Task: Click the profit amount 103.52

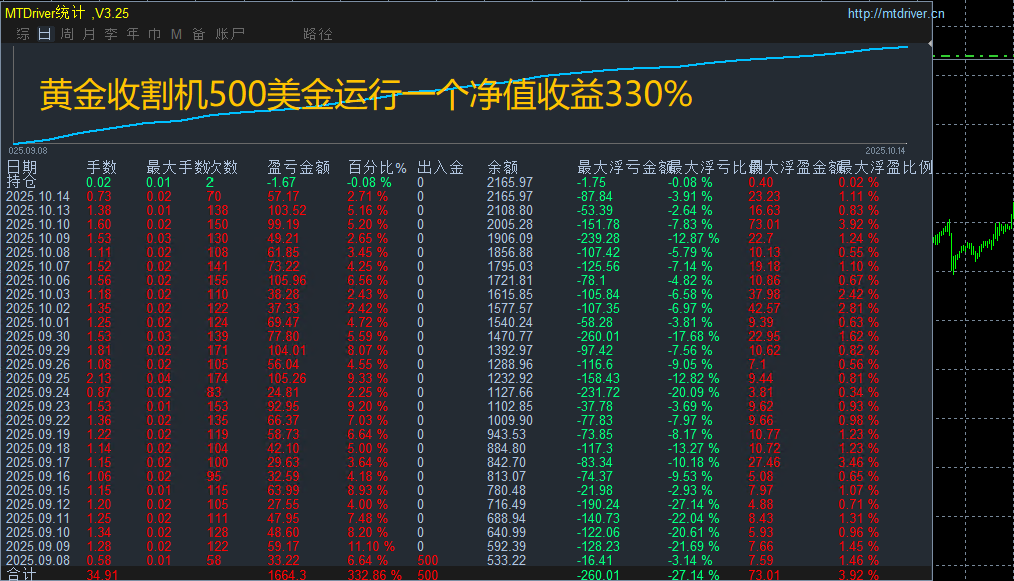Action: (287, 210)
